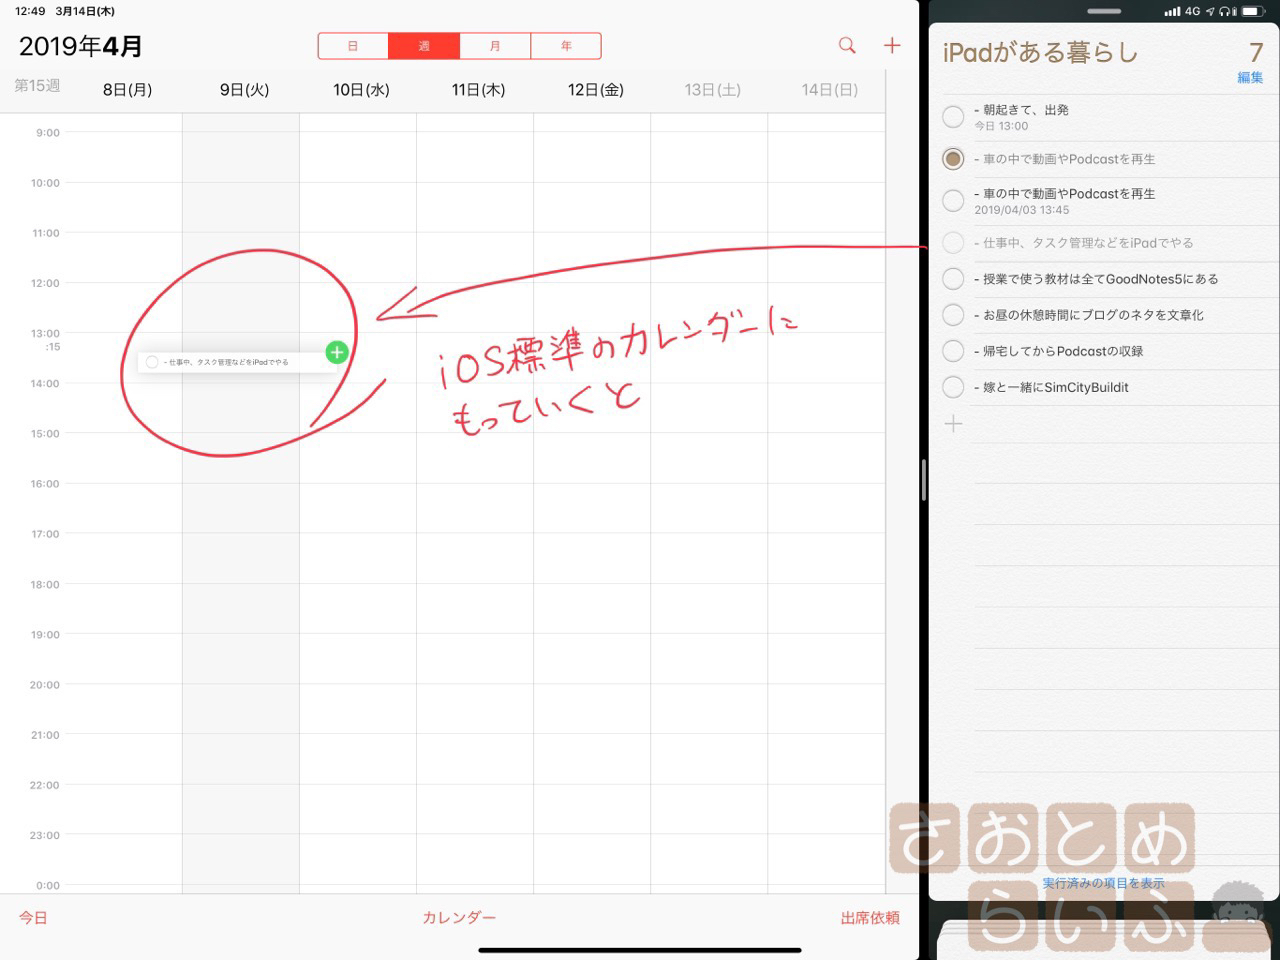This screenshot has width=1280, height=960.
Task: Switch calendar to 月 (month) view
Action: (x=495, y=46)
